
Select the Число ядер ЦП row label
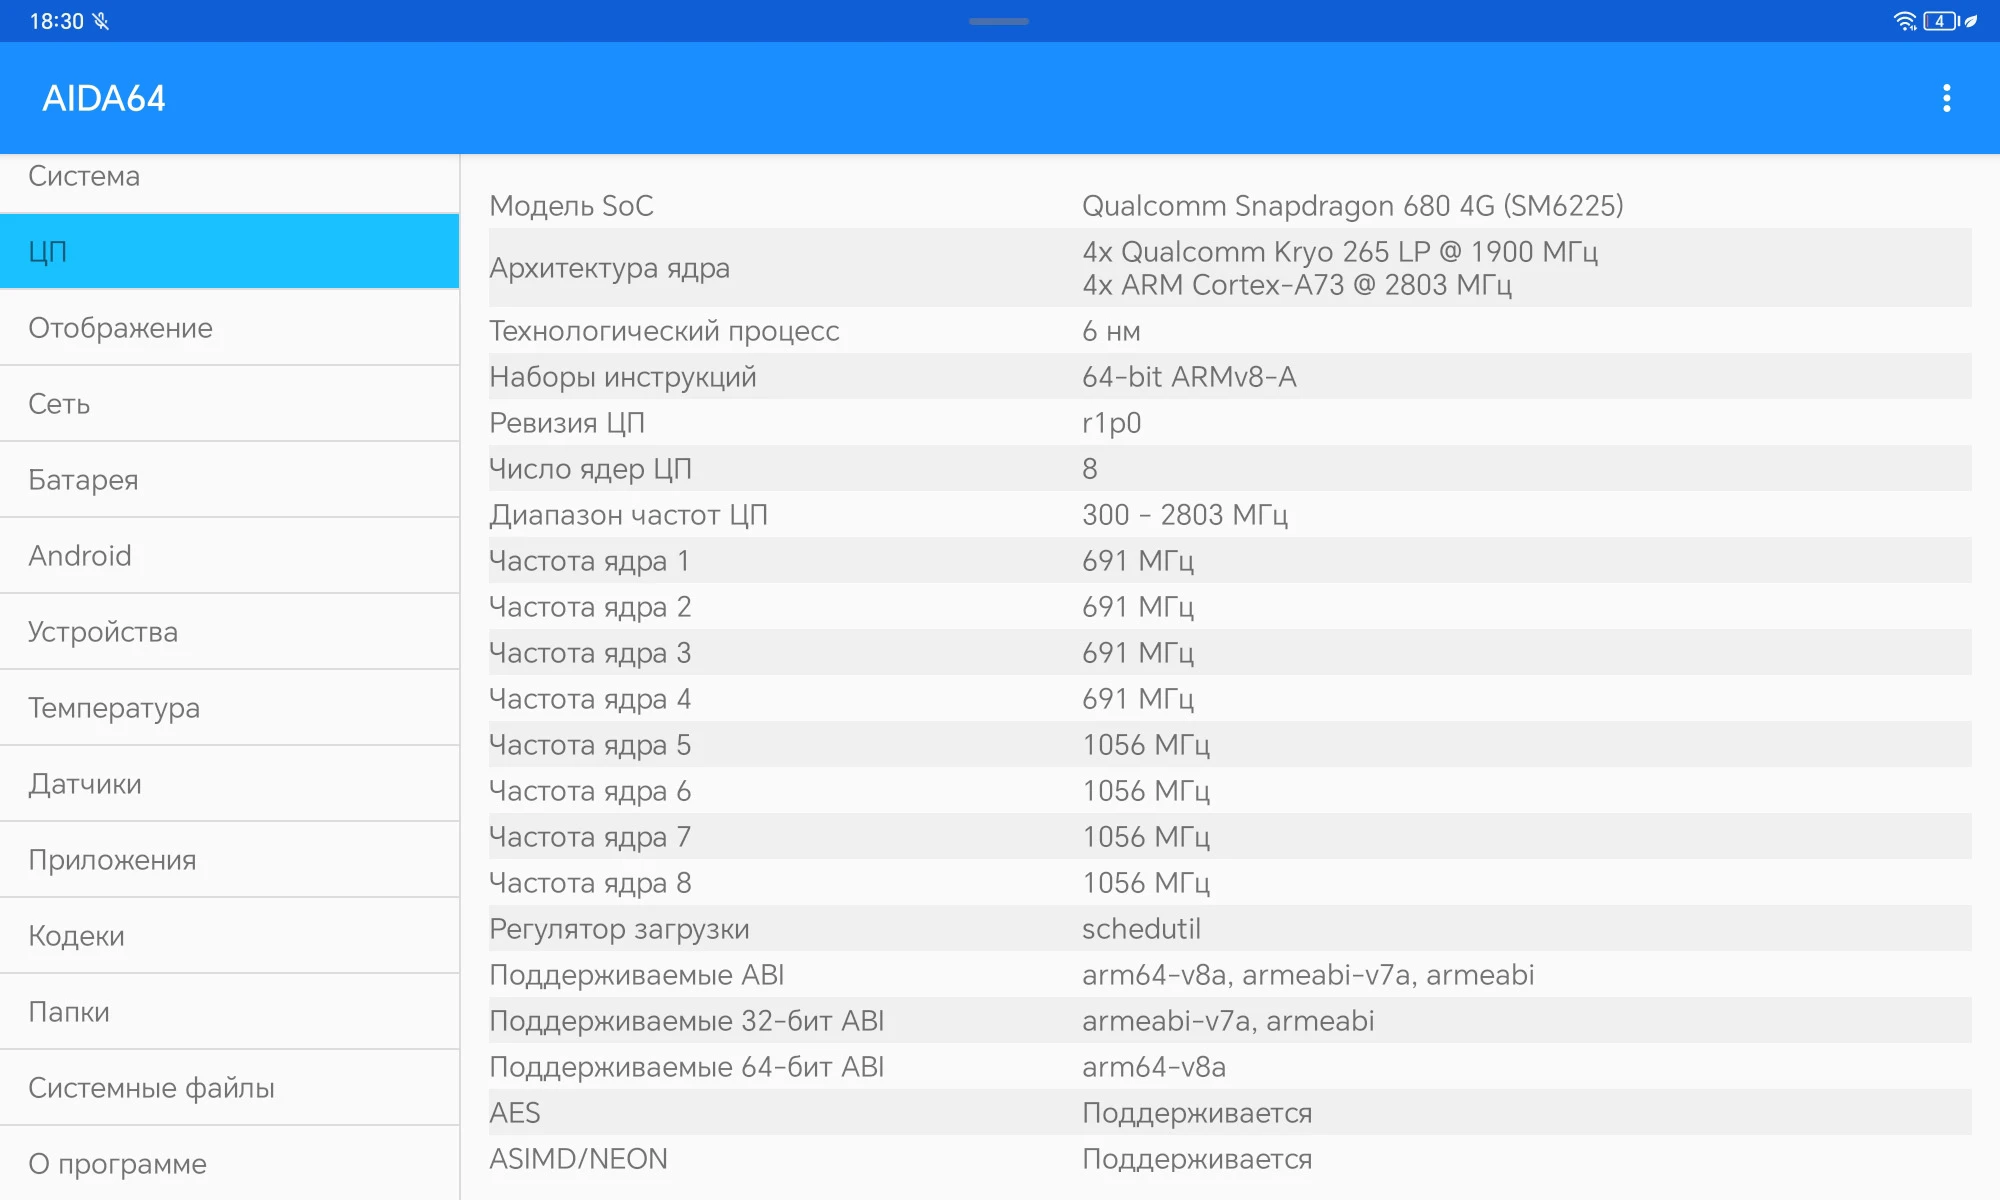[x=590, y=469]
